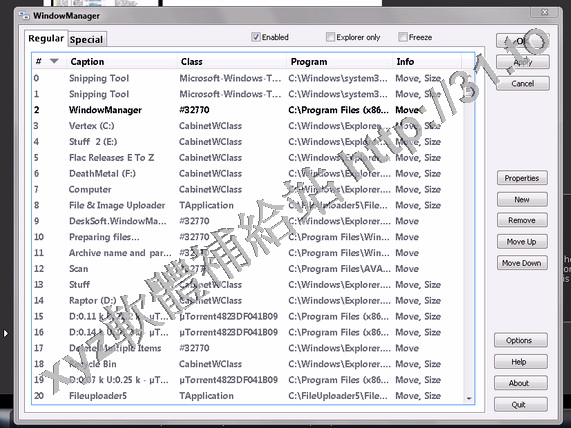The width and height of the screenshot is (571, 428).
Task: Switch to the Special tab
Action: coord(87,40)
